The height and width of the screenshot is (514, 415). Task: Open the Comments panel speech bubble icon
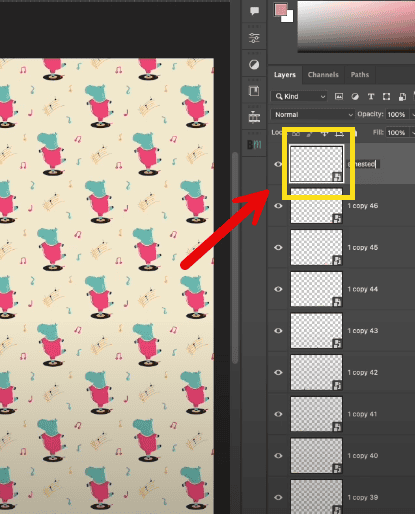click(254, 11)
